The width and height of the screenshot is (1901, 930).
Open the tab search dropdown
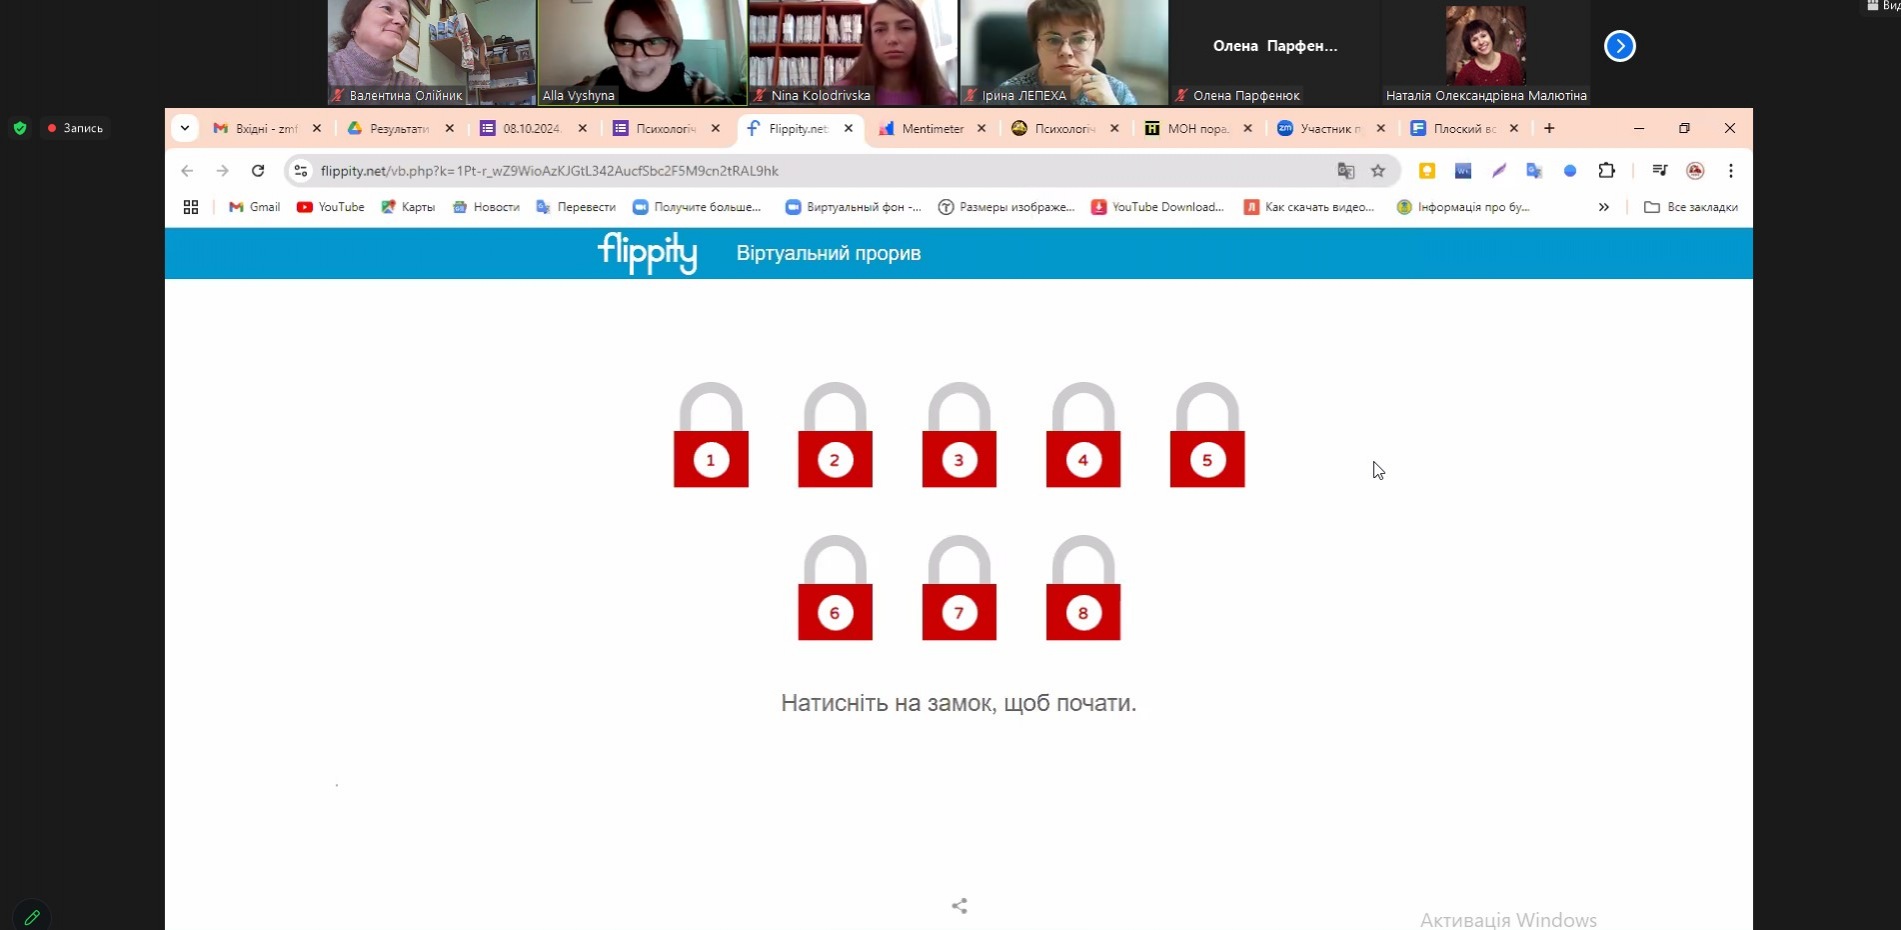point(185,128)
